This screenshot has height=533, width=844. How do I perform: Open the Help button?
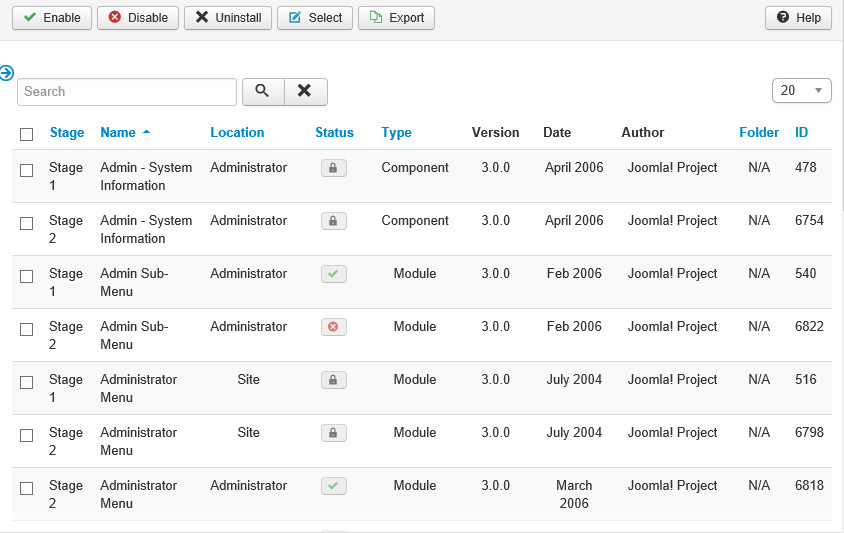tap(798, 17)
